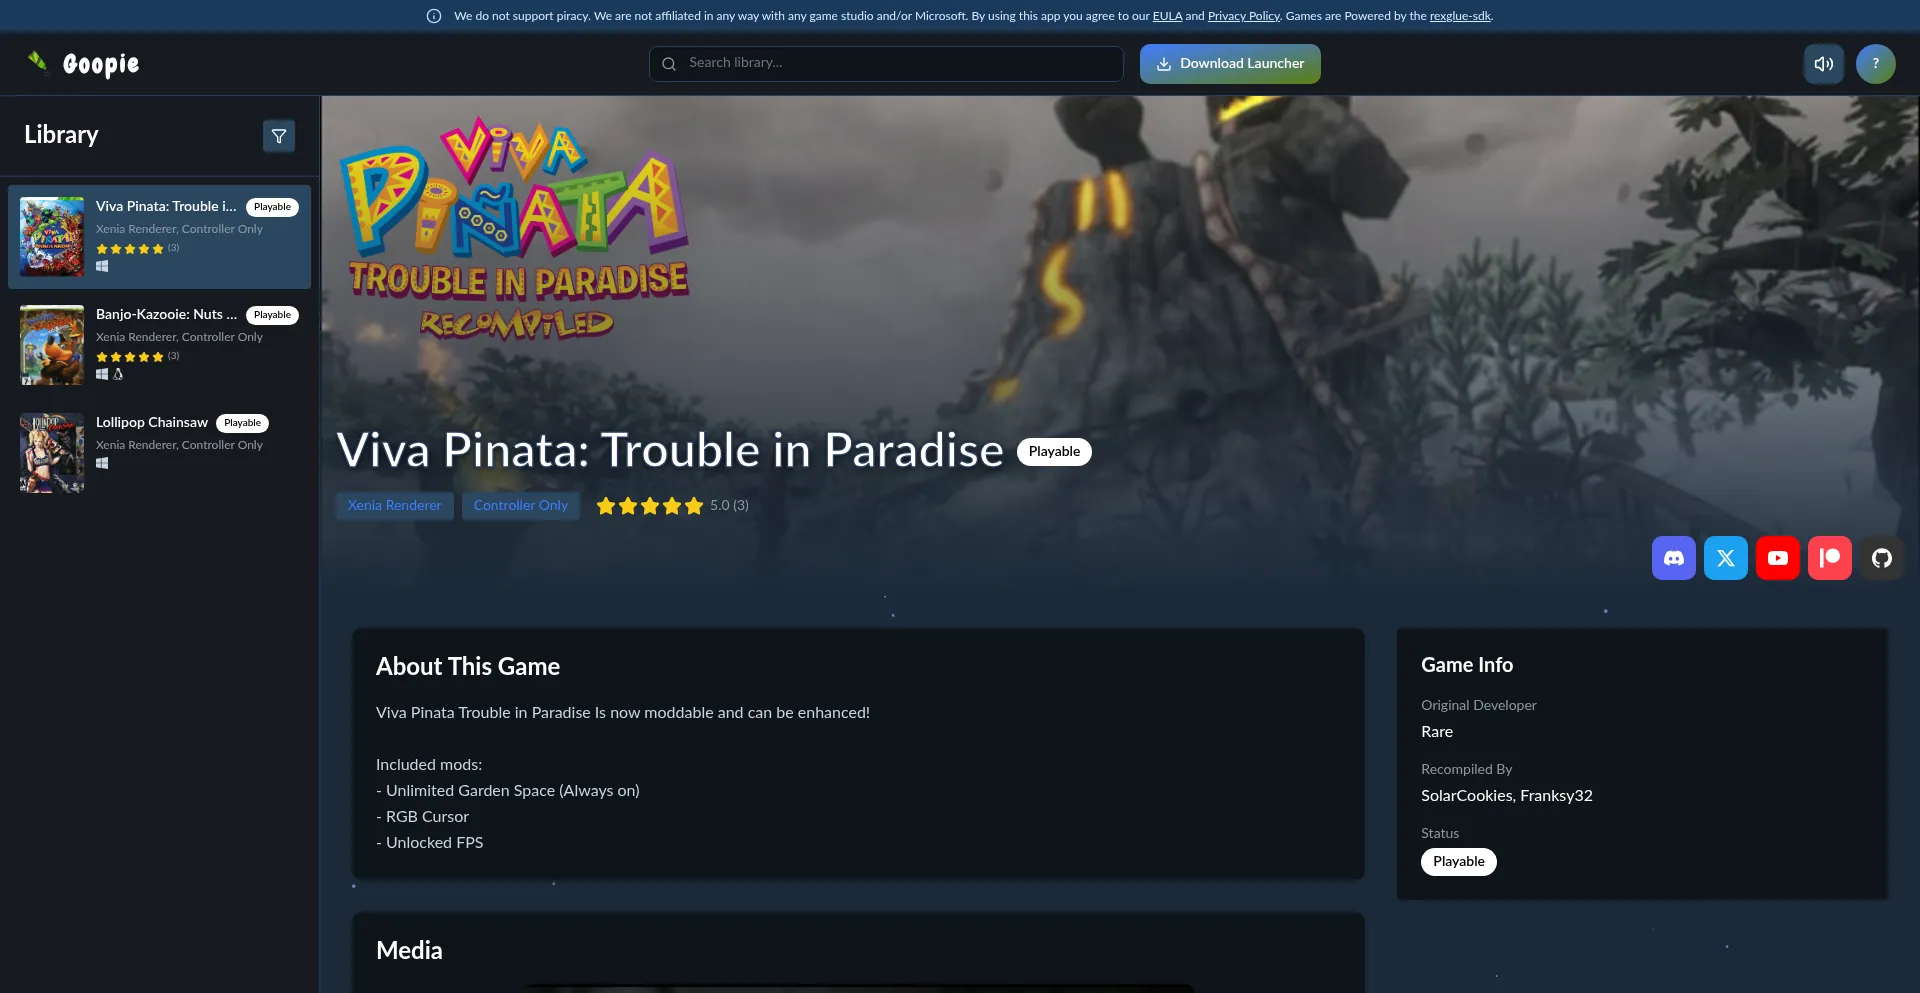Click the 'Game Info' heading
This screenshot has height=993, width=1920.
pyautogui.click(x=1467, y=665)
